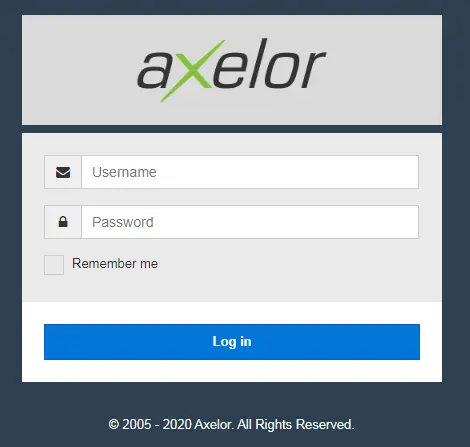Tick the Remember me checkbox

(54, 265)
